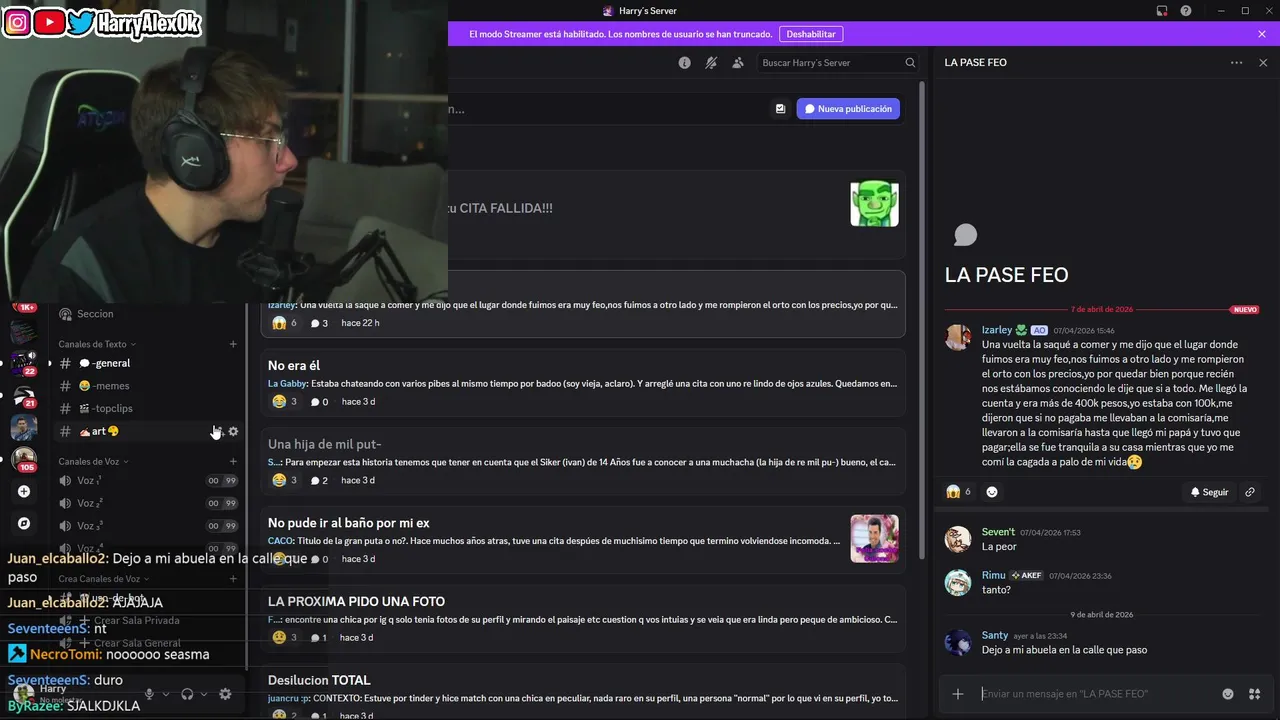Toggle the scream emoji reaction with 6

pos(959,492)
